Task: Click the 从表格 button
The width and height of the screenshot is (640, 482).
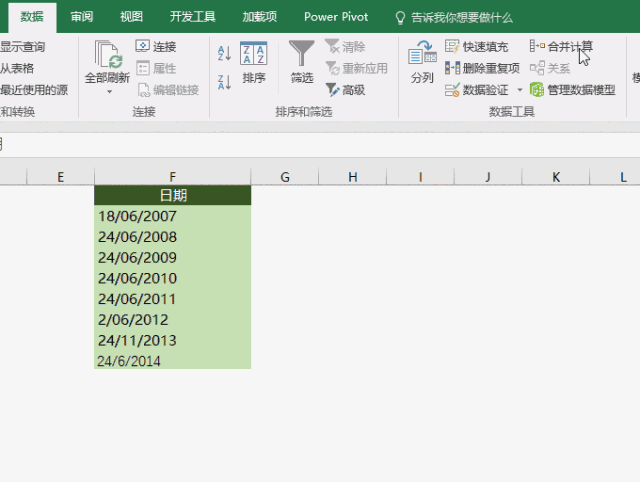Action: 17,68
